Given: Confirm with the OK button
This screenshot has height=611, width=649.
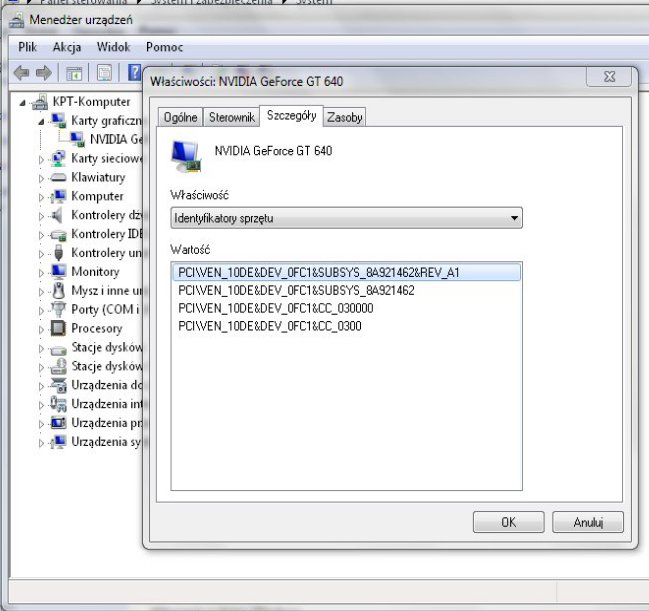Looking at the screenshot, I should coord(508,522).
